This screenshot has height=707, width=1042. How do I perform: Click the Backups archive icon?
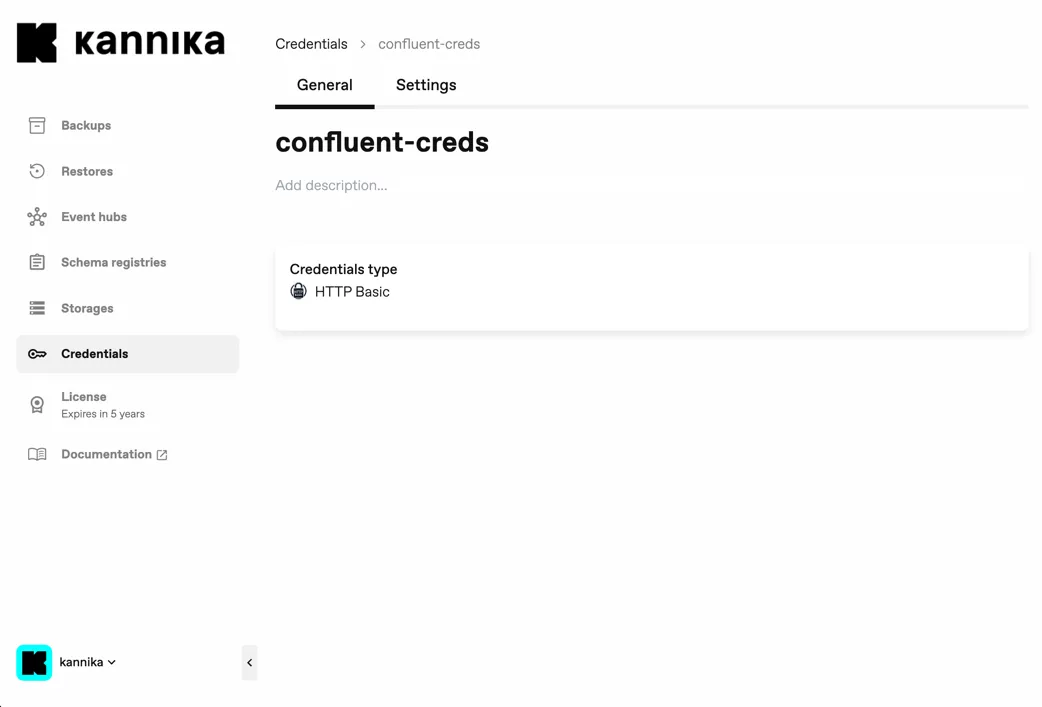pyautogui.click(x=37, y=125)
